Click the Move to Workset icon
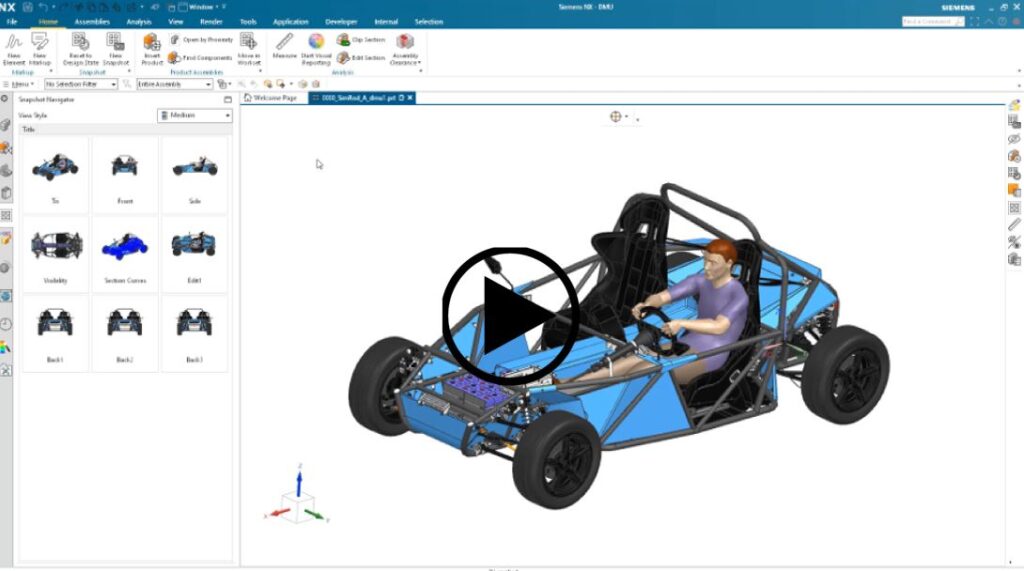This screenshot has width=1024, height=571. [x=249, y=42]
